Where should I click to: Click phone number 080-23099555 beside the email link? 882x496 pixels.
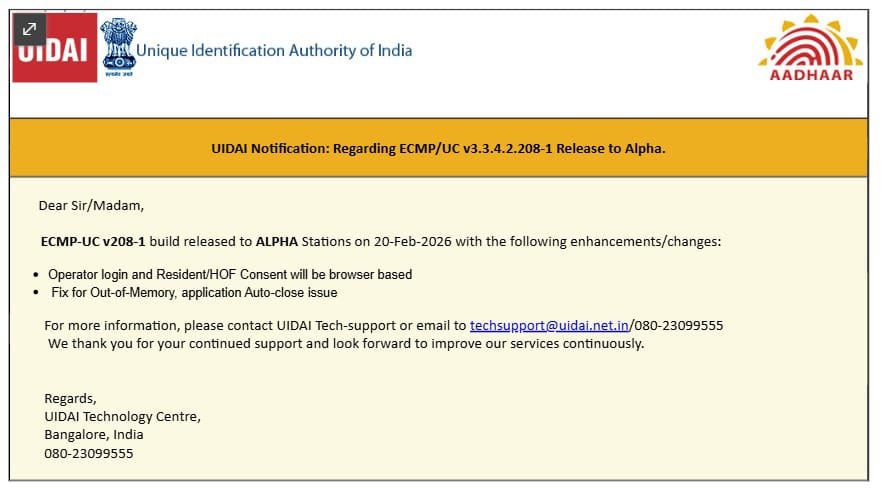(679, 325)
